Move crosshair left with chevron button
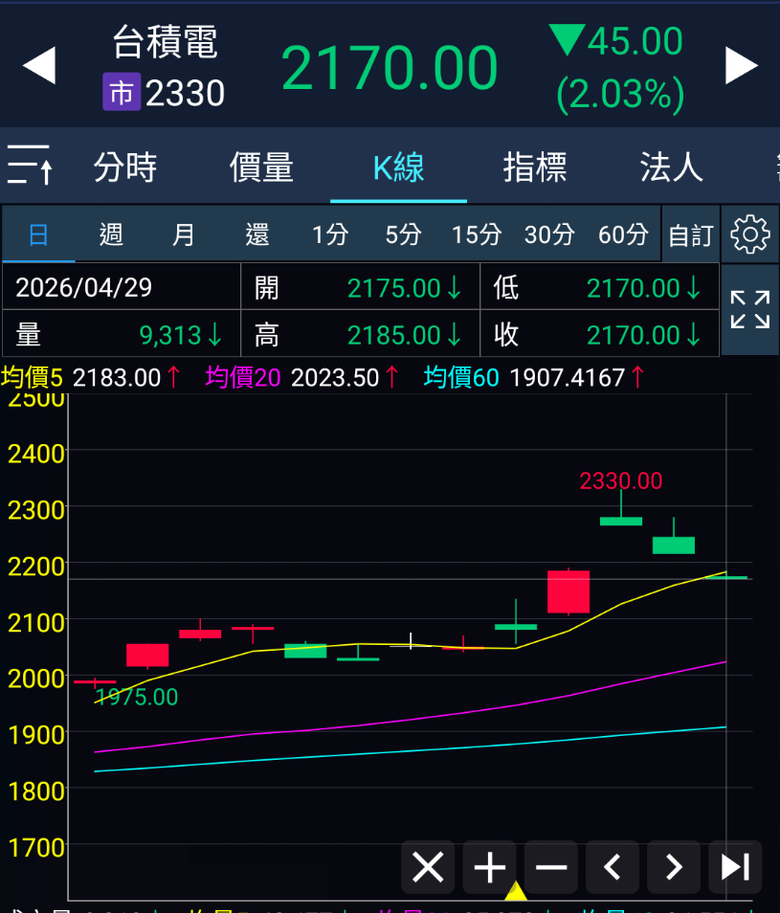This screenshot has height=913, width=780. tap(612, 867)
